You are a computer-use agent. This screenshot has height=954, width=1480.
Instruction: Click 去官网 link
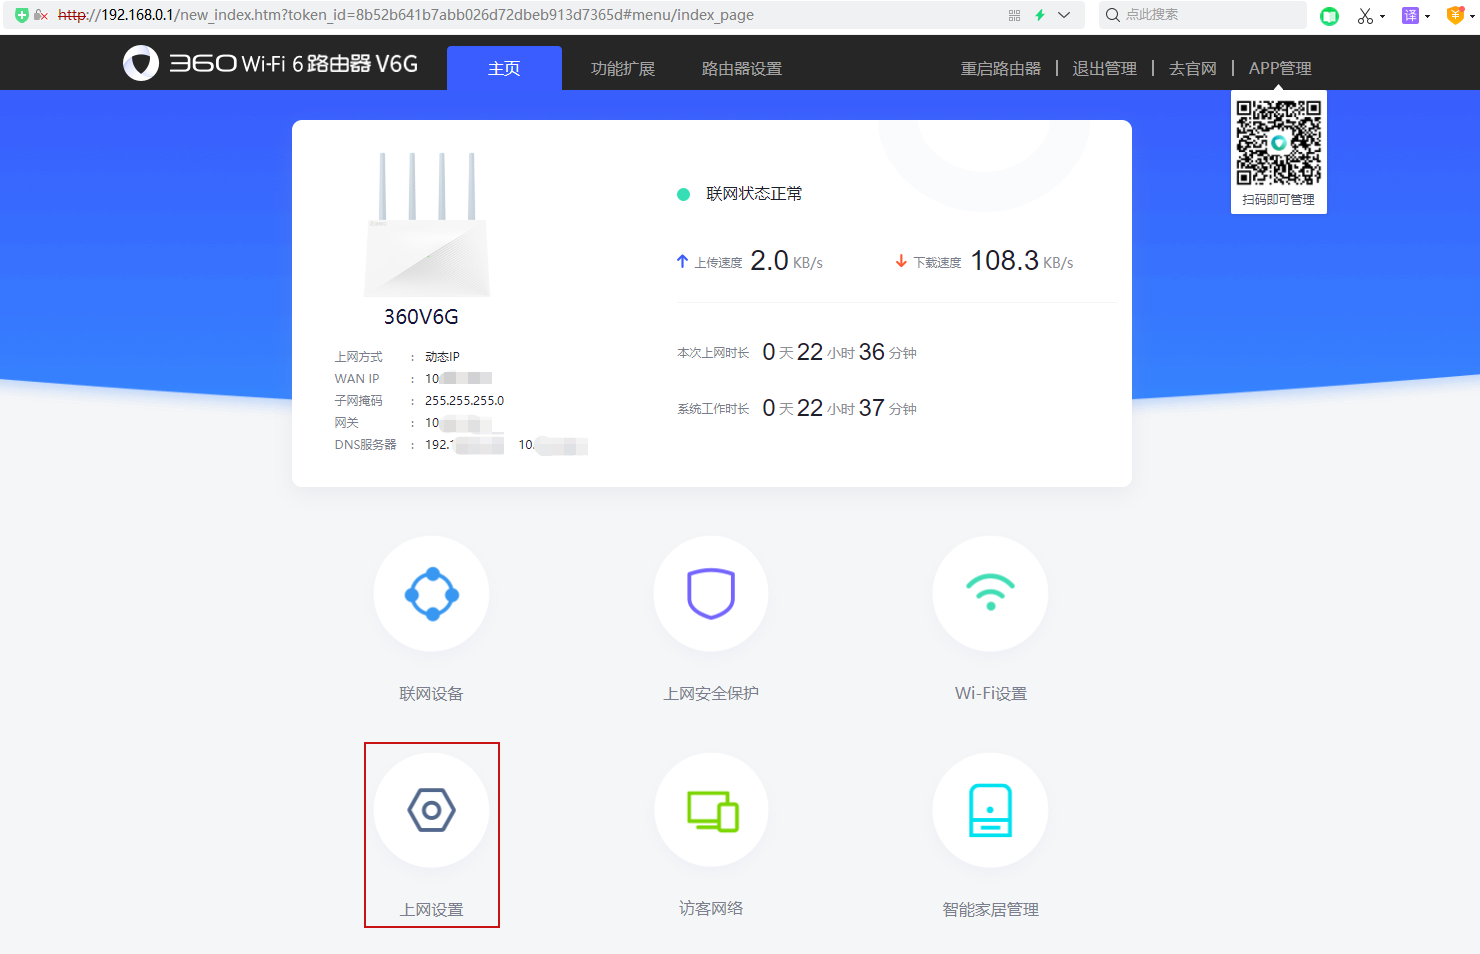pyautogui.click(x=1192, y=68)
